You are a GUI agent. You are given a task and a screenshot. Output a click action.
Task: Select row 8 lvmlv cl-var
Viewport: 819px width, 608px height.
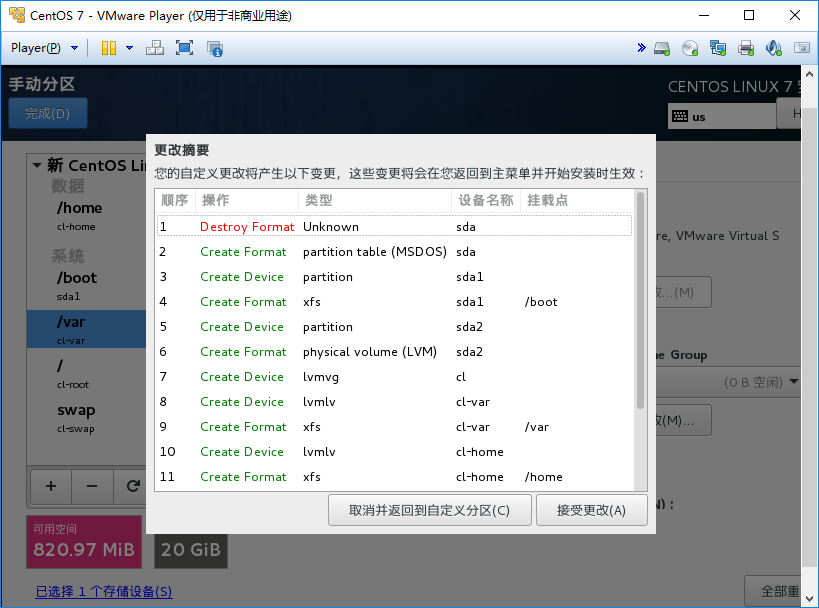coord(394,402)
